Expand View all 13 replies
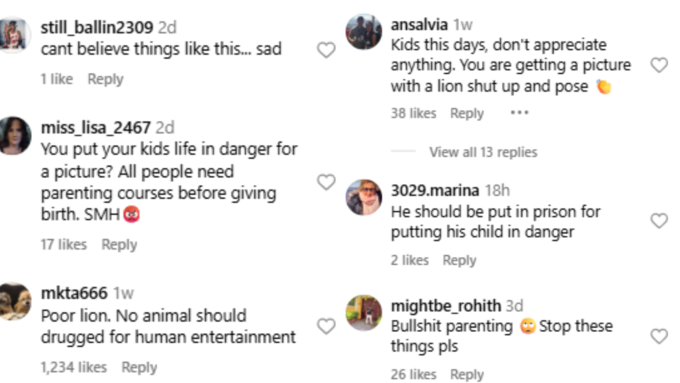The height and width of the screenshot is (383, 680). click(483, 152)
